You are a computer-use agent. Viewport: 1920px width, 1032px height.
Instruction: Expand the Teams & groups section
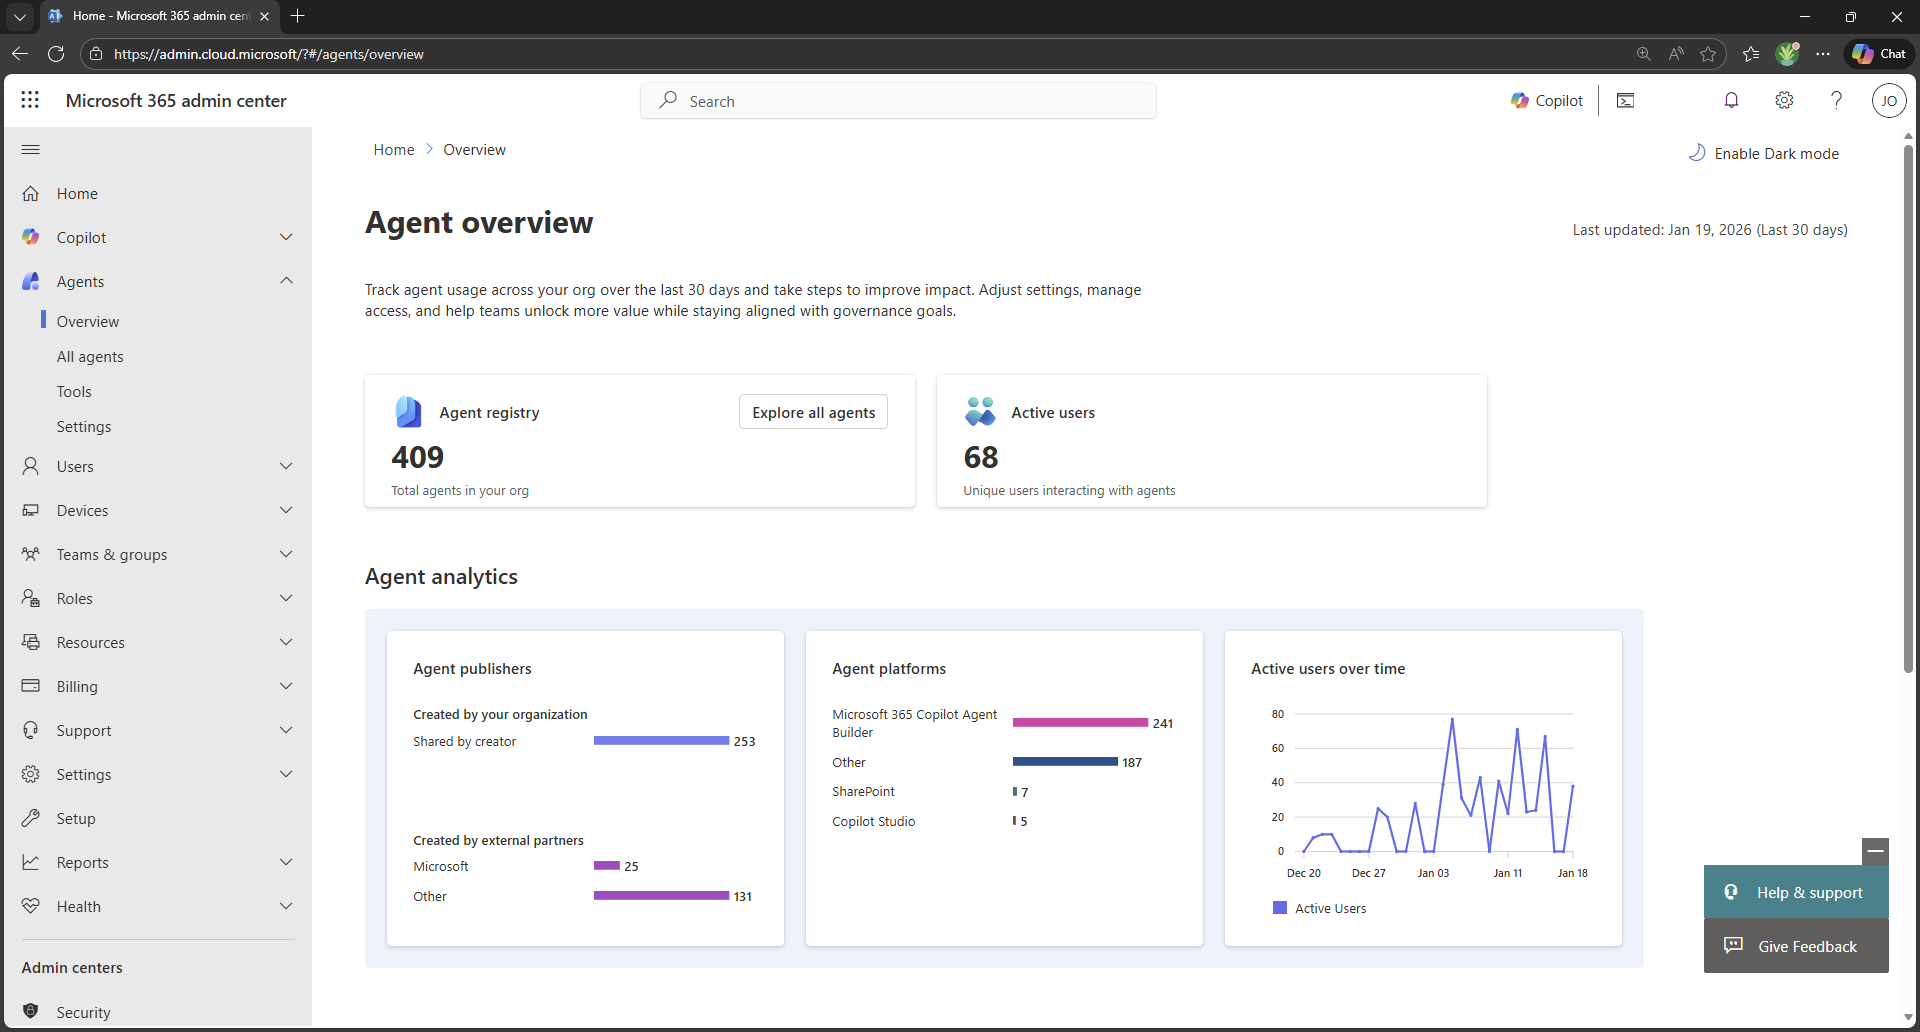pyautogui.click(x=286, y=554)
